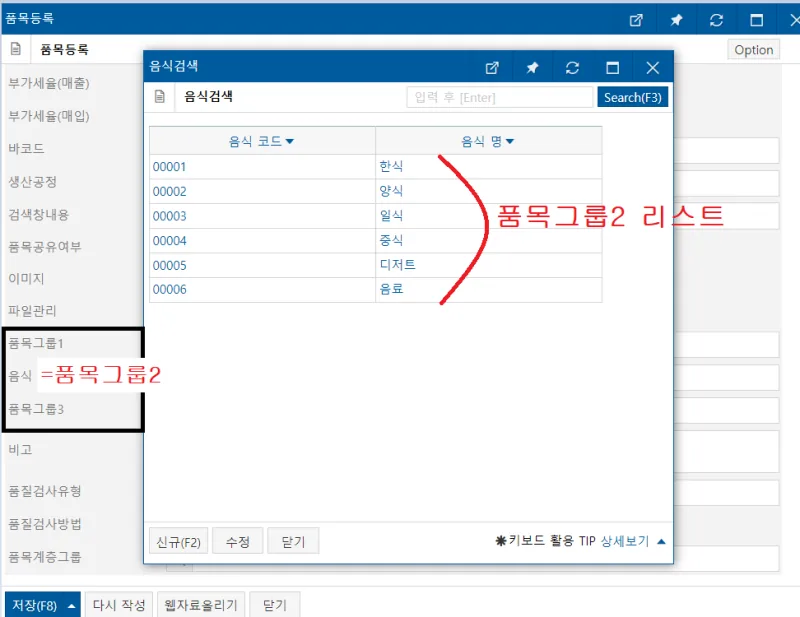Click 신규(F2) button in dialog
The height and width of the screenshot is (617, 800).
tap(179, 541)
